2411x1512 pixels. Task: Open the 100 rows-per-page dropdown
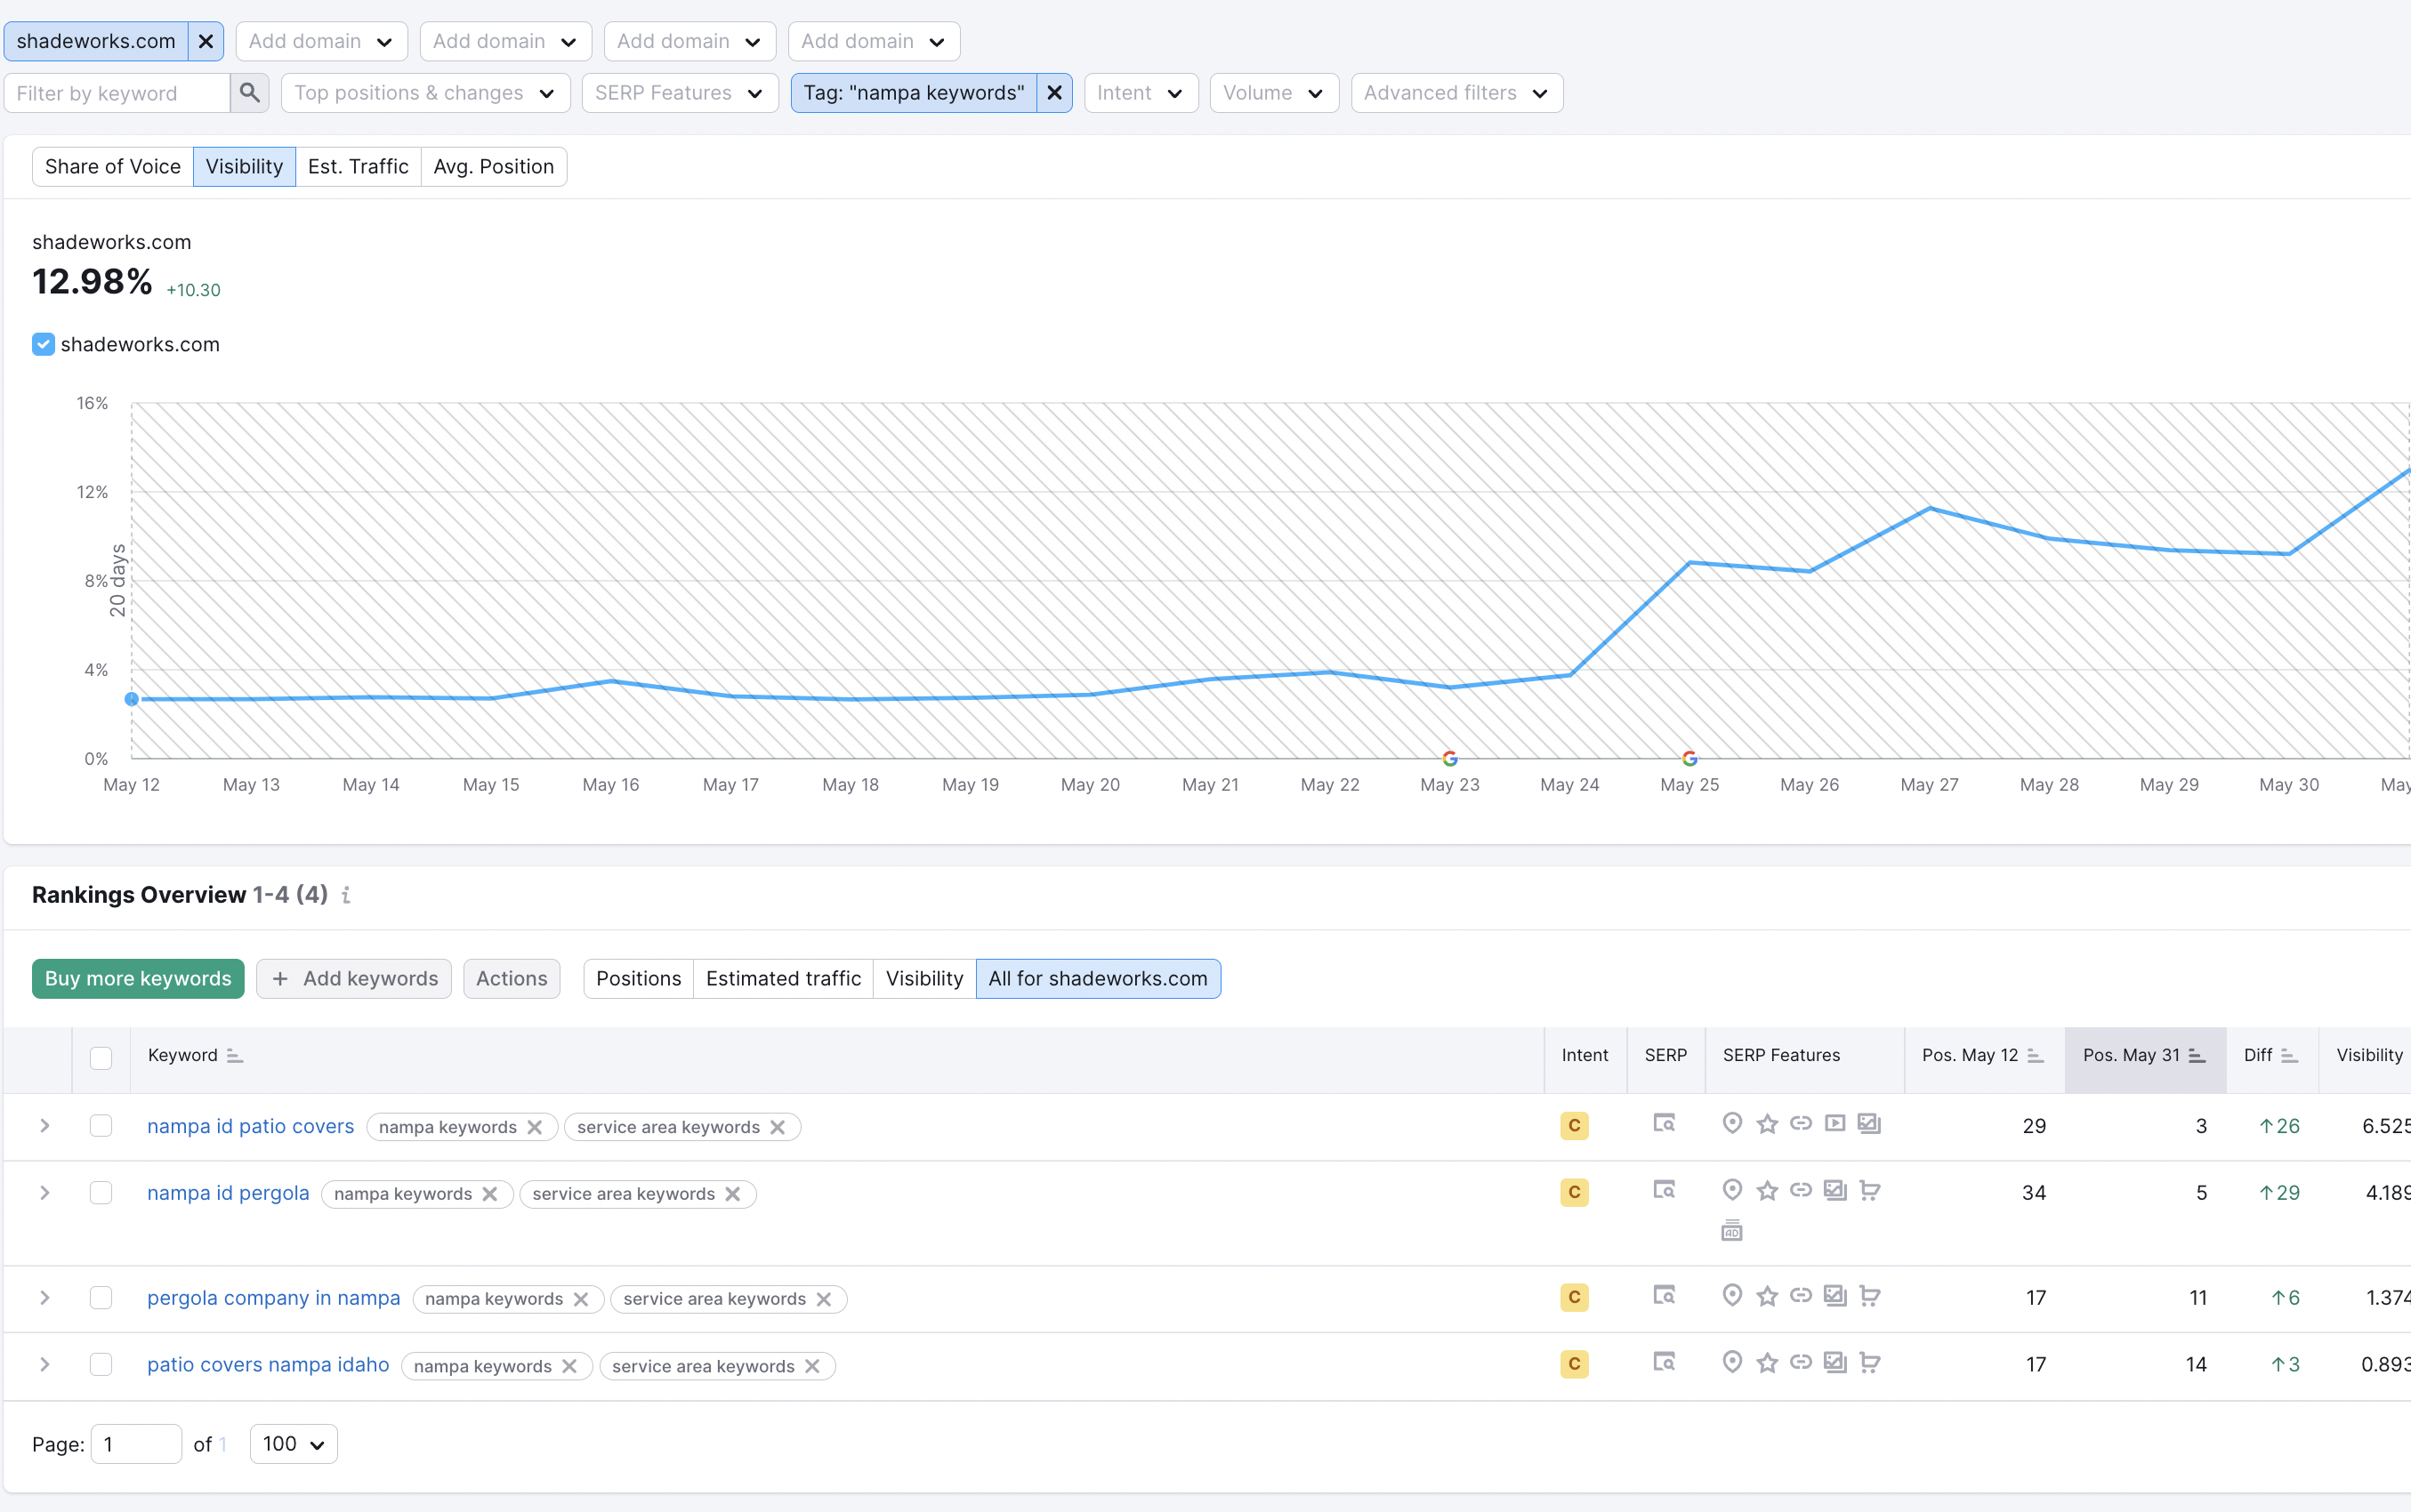(294, 1444)
